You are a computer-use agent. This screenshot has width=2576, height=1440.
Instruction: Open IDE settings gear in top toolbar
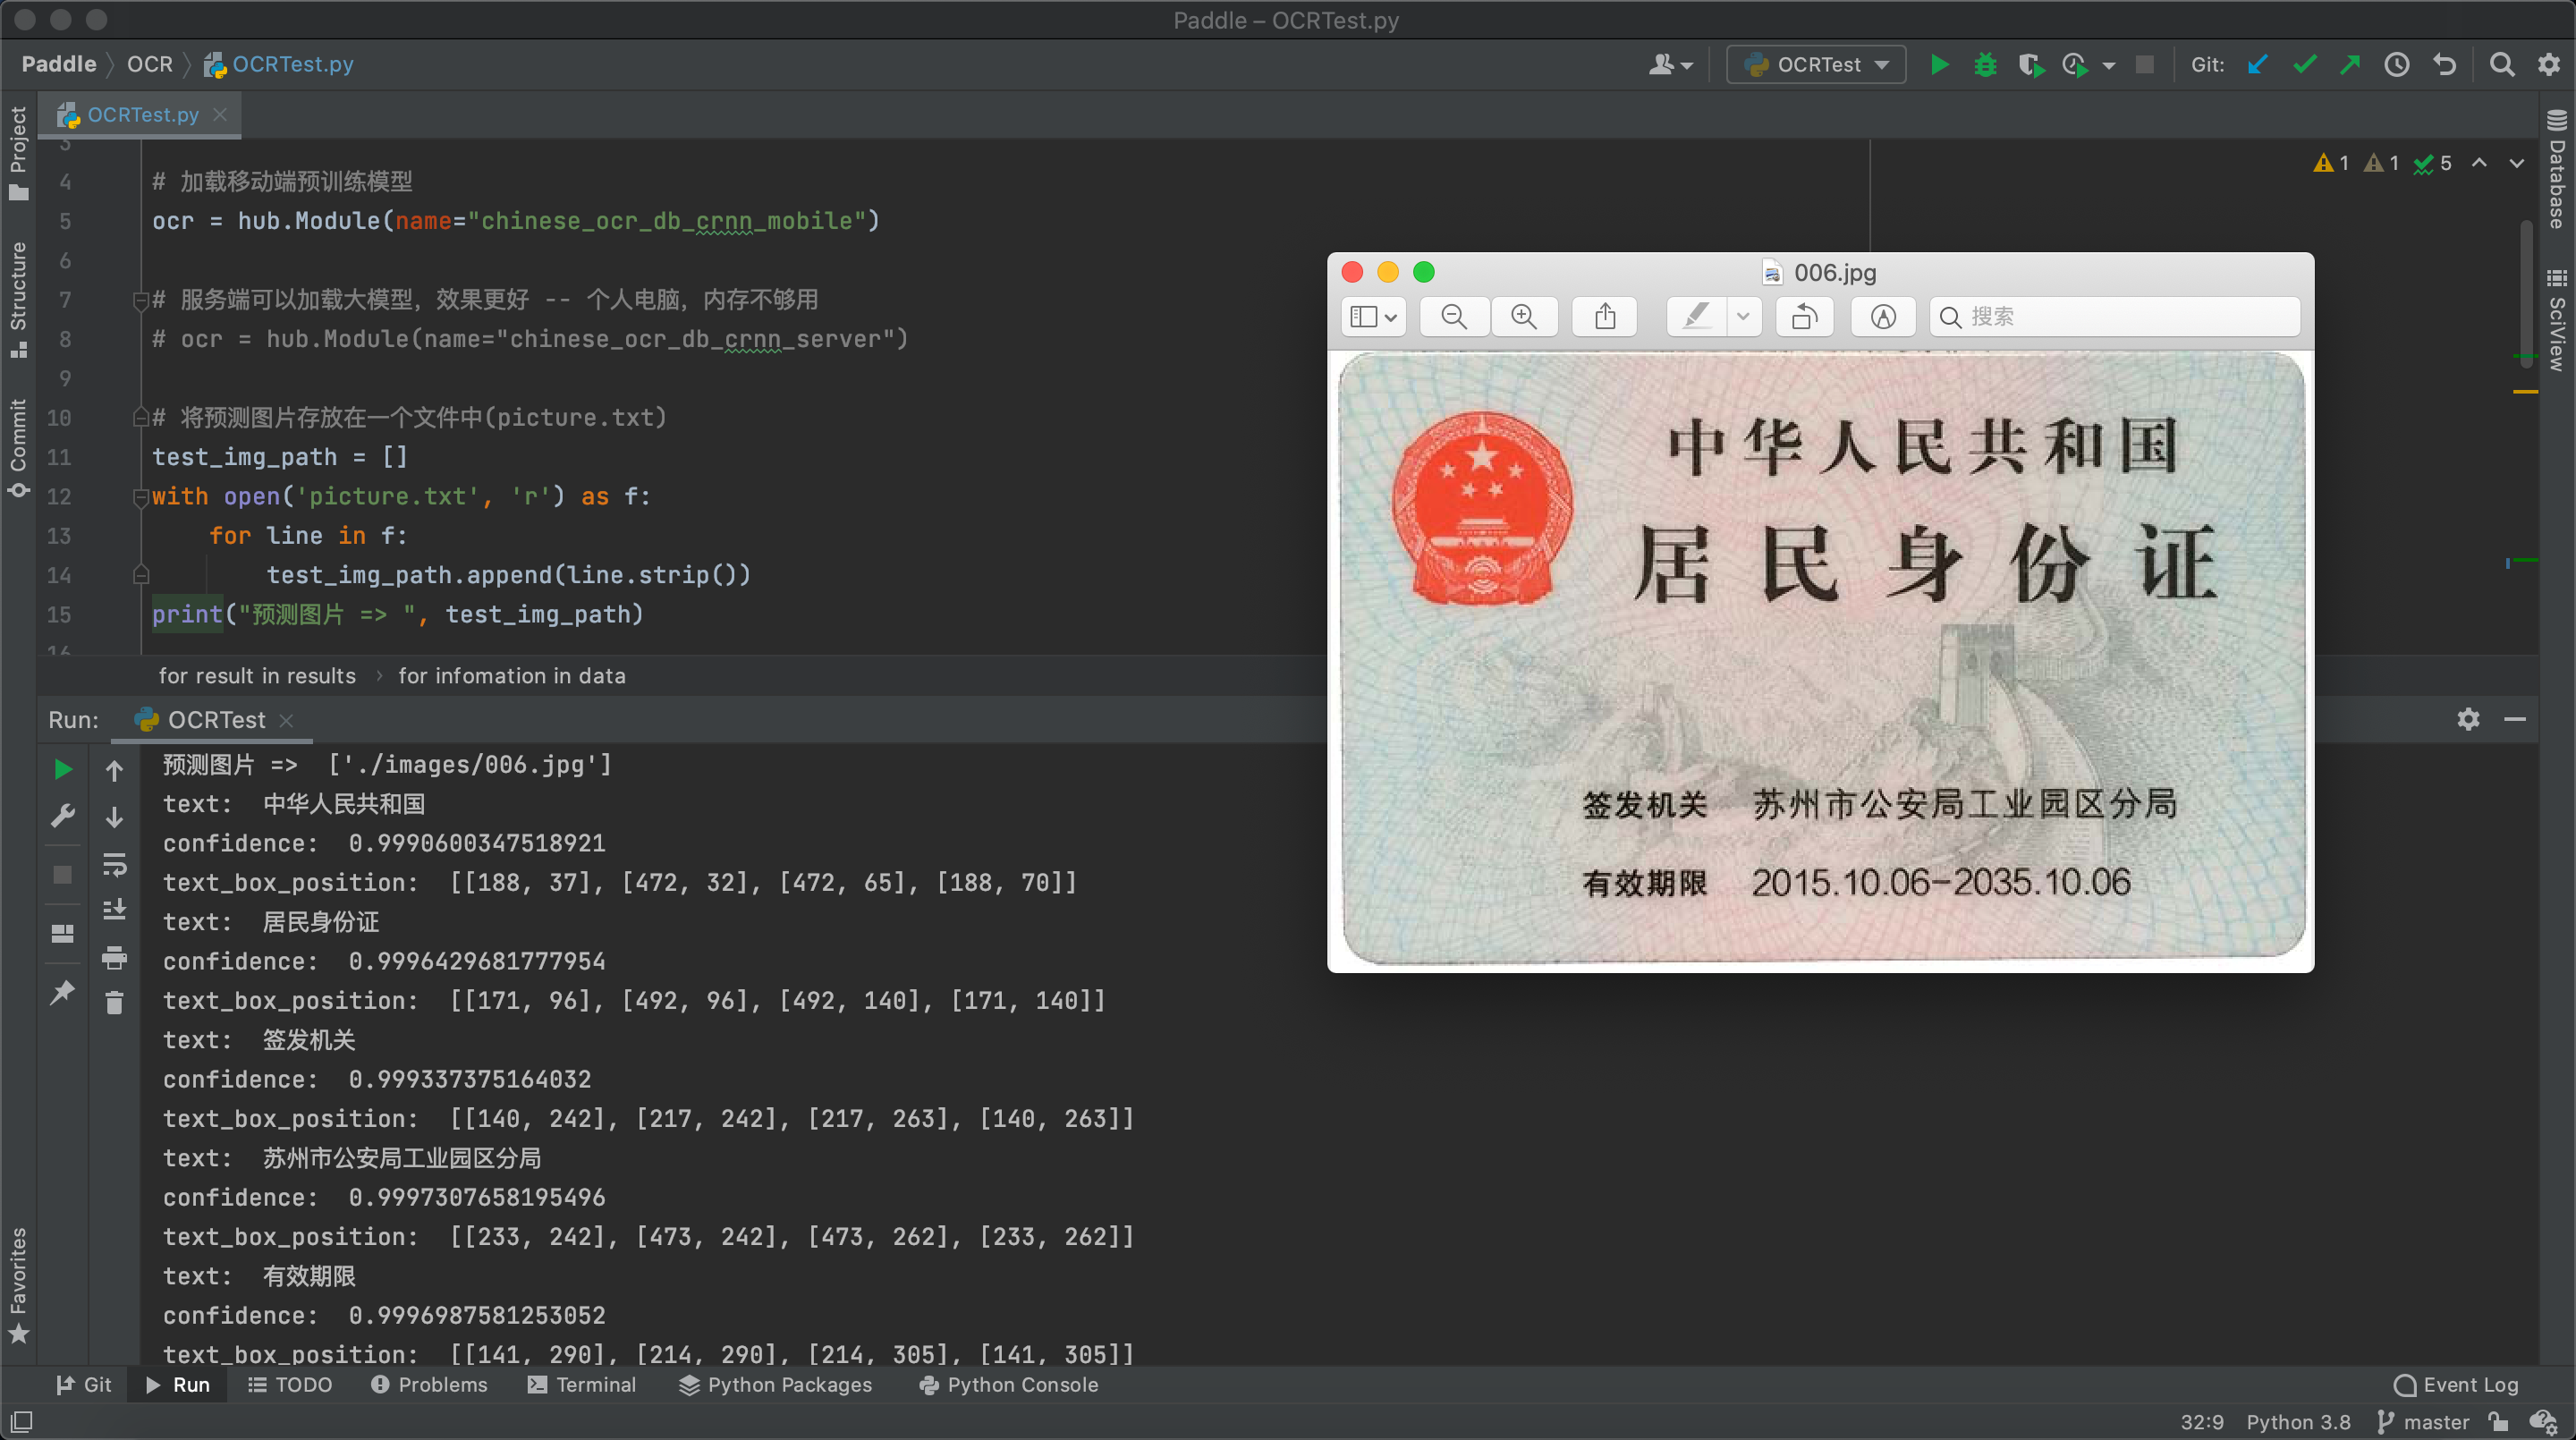(2549, 65)
